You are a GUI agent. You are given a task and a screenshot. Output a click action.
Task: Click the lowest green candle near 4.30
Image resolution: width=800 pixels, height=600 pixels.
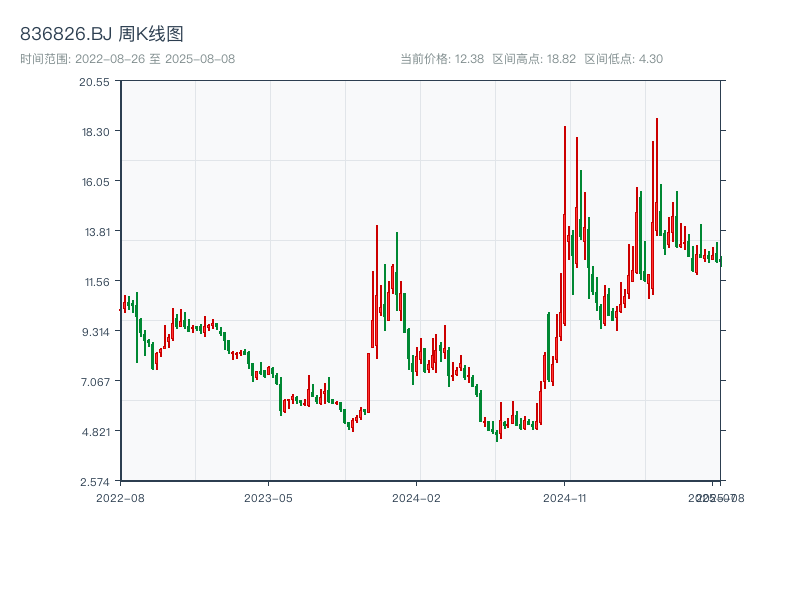click(497, 436)
